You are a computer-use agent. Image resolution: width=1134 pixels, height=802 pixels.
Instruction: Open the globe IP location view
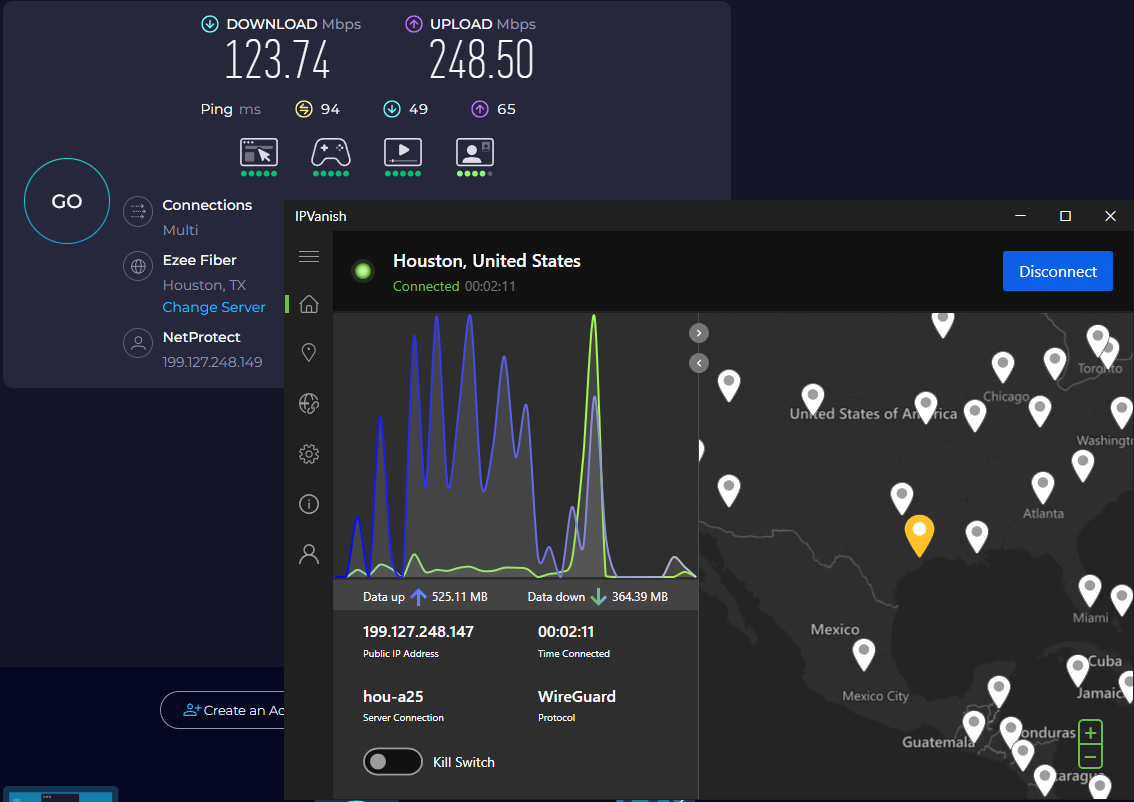[x=309, y=403]
